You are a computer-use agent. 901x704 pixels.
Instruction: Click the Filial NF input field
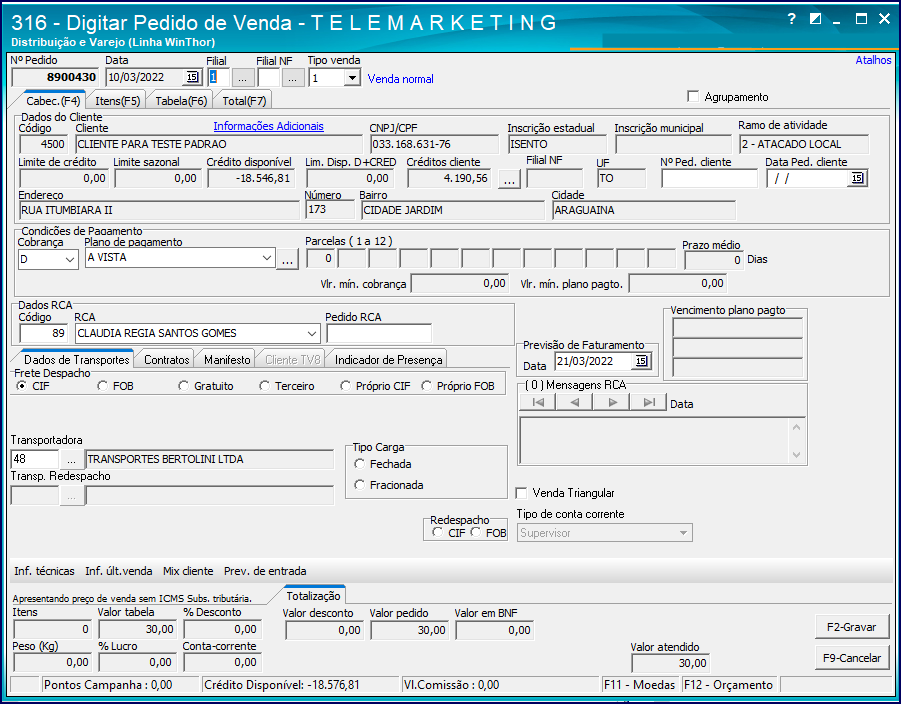268,78
